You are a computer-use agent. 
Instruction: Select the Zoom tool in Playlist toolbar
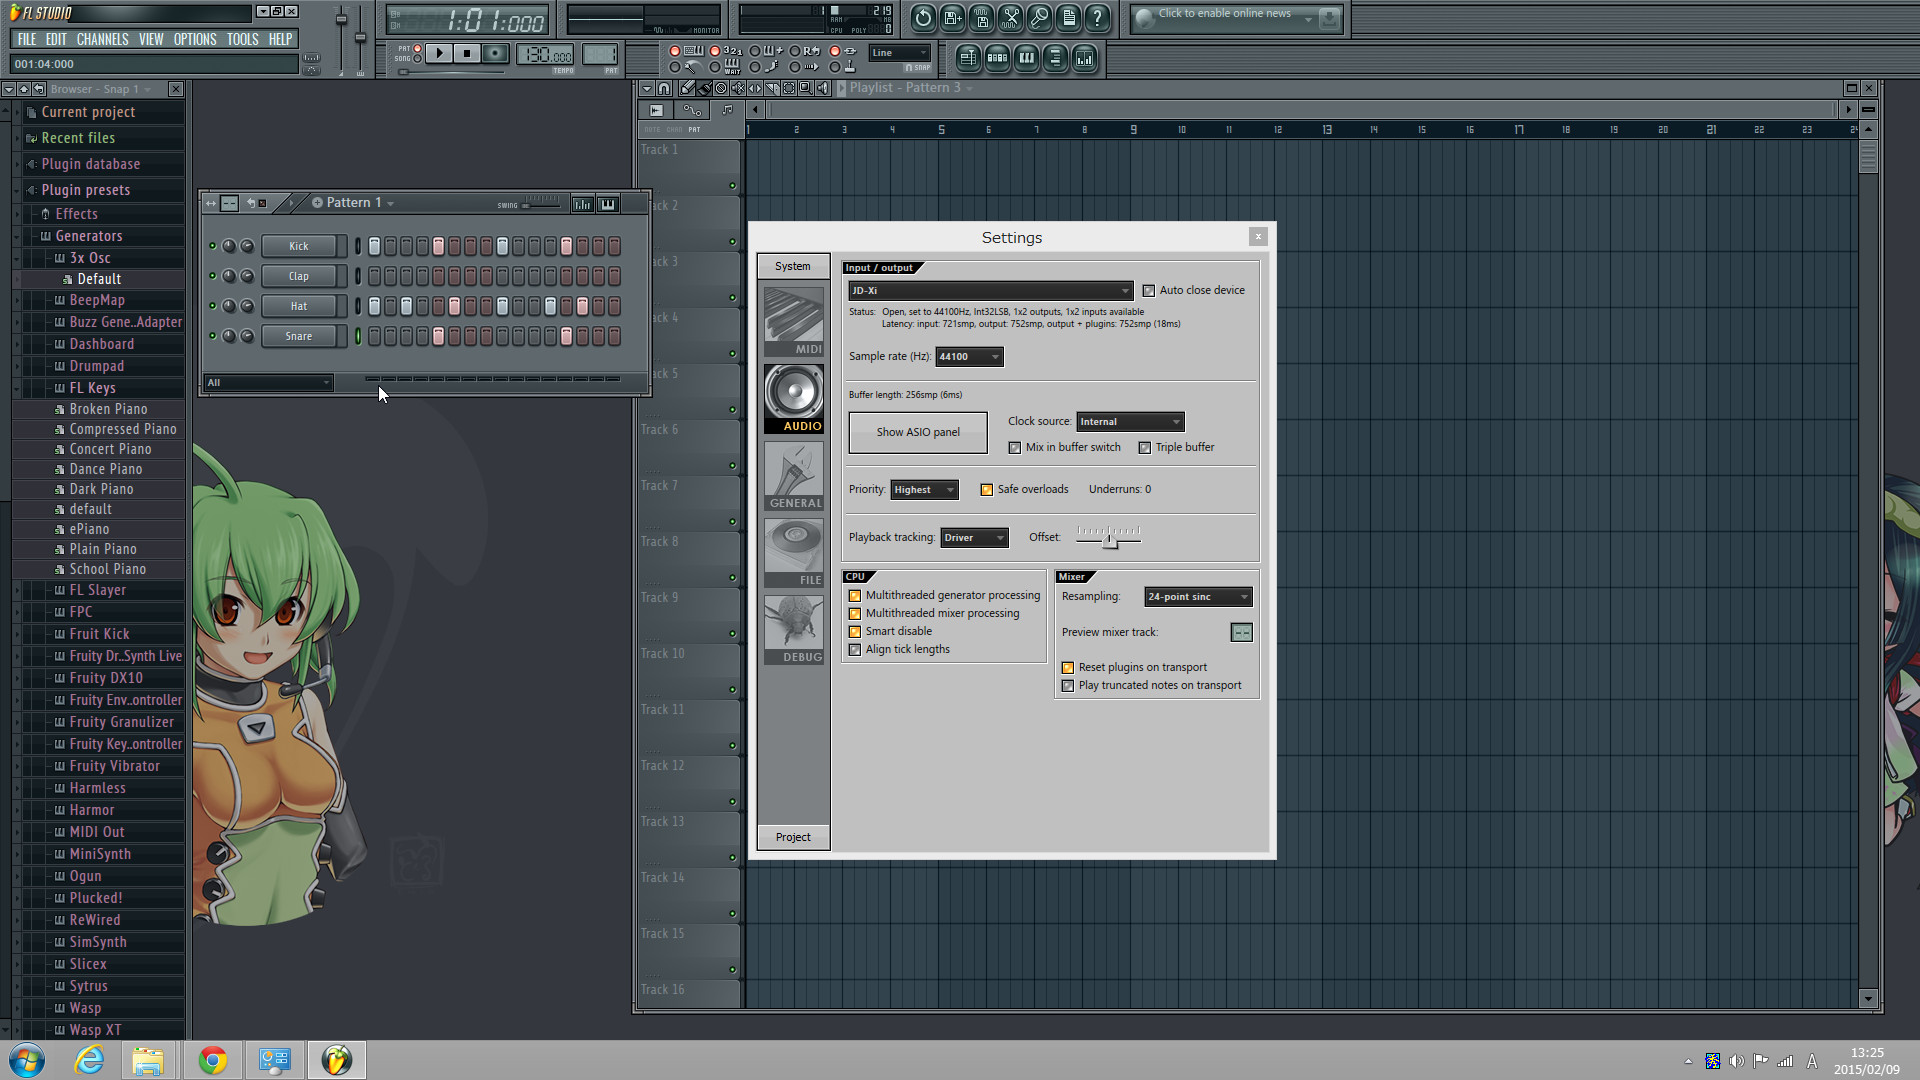806,88
